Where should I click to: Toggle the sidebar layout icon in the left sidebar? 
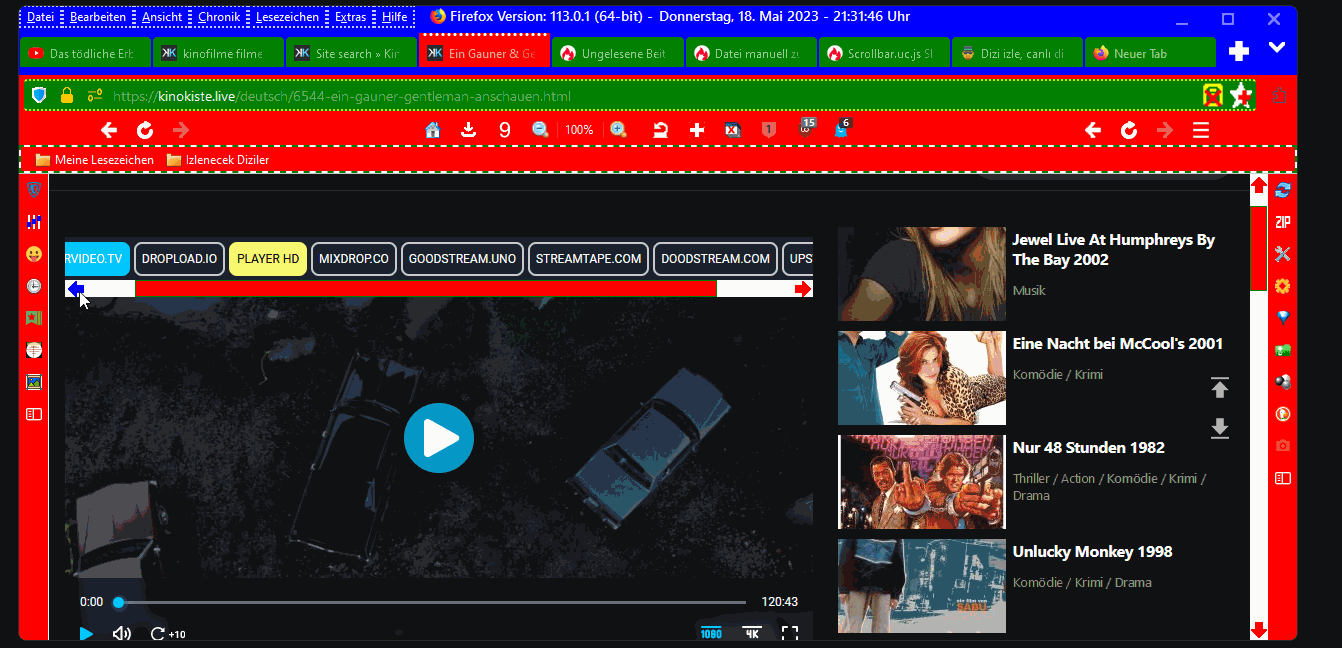tap(34, 414)
